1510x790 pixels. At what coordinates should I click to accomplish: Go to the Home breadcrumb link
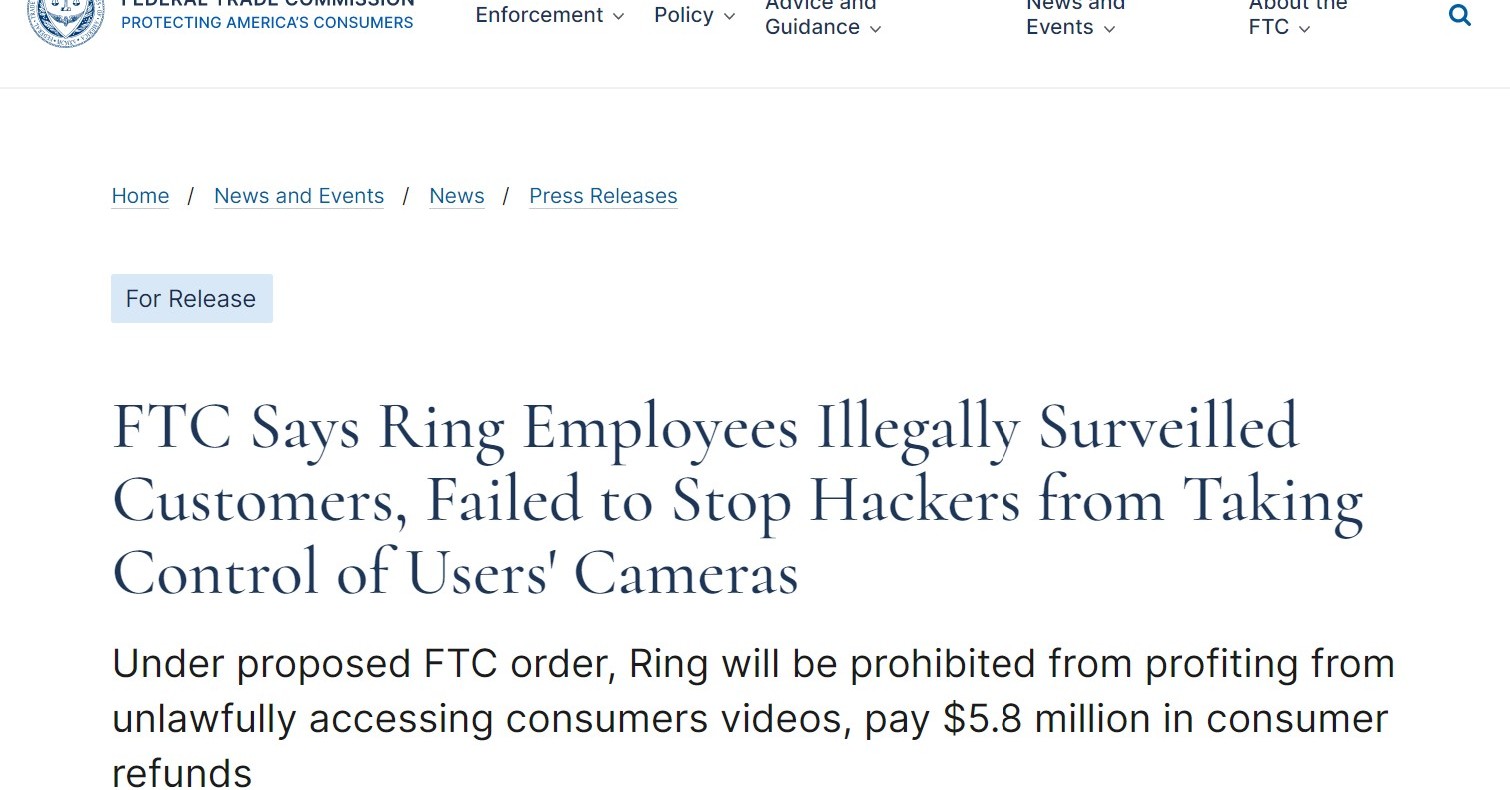coord(140,196)
